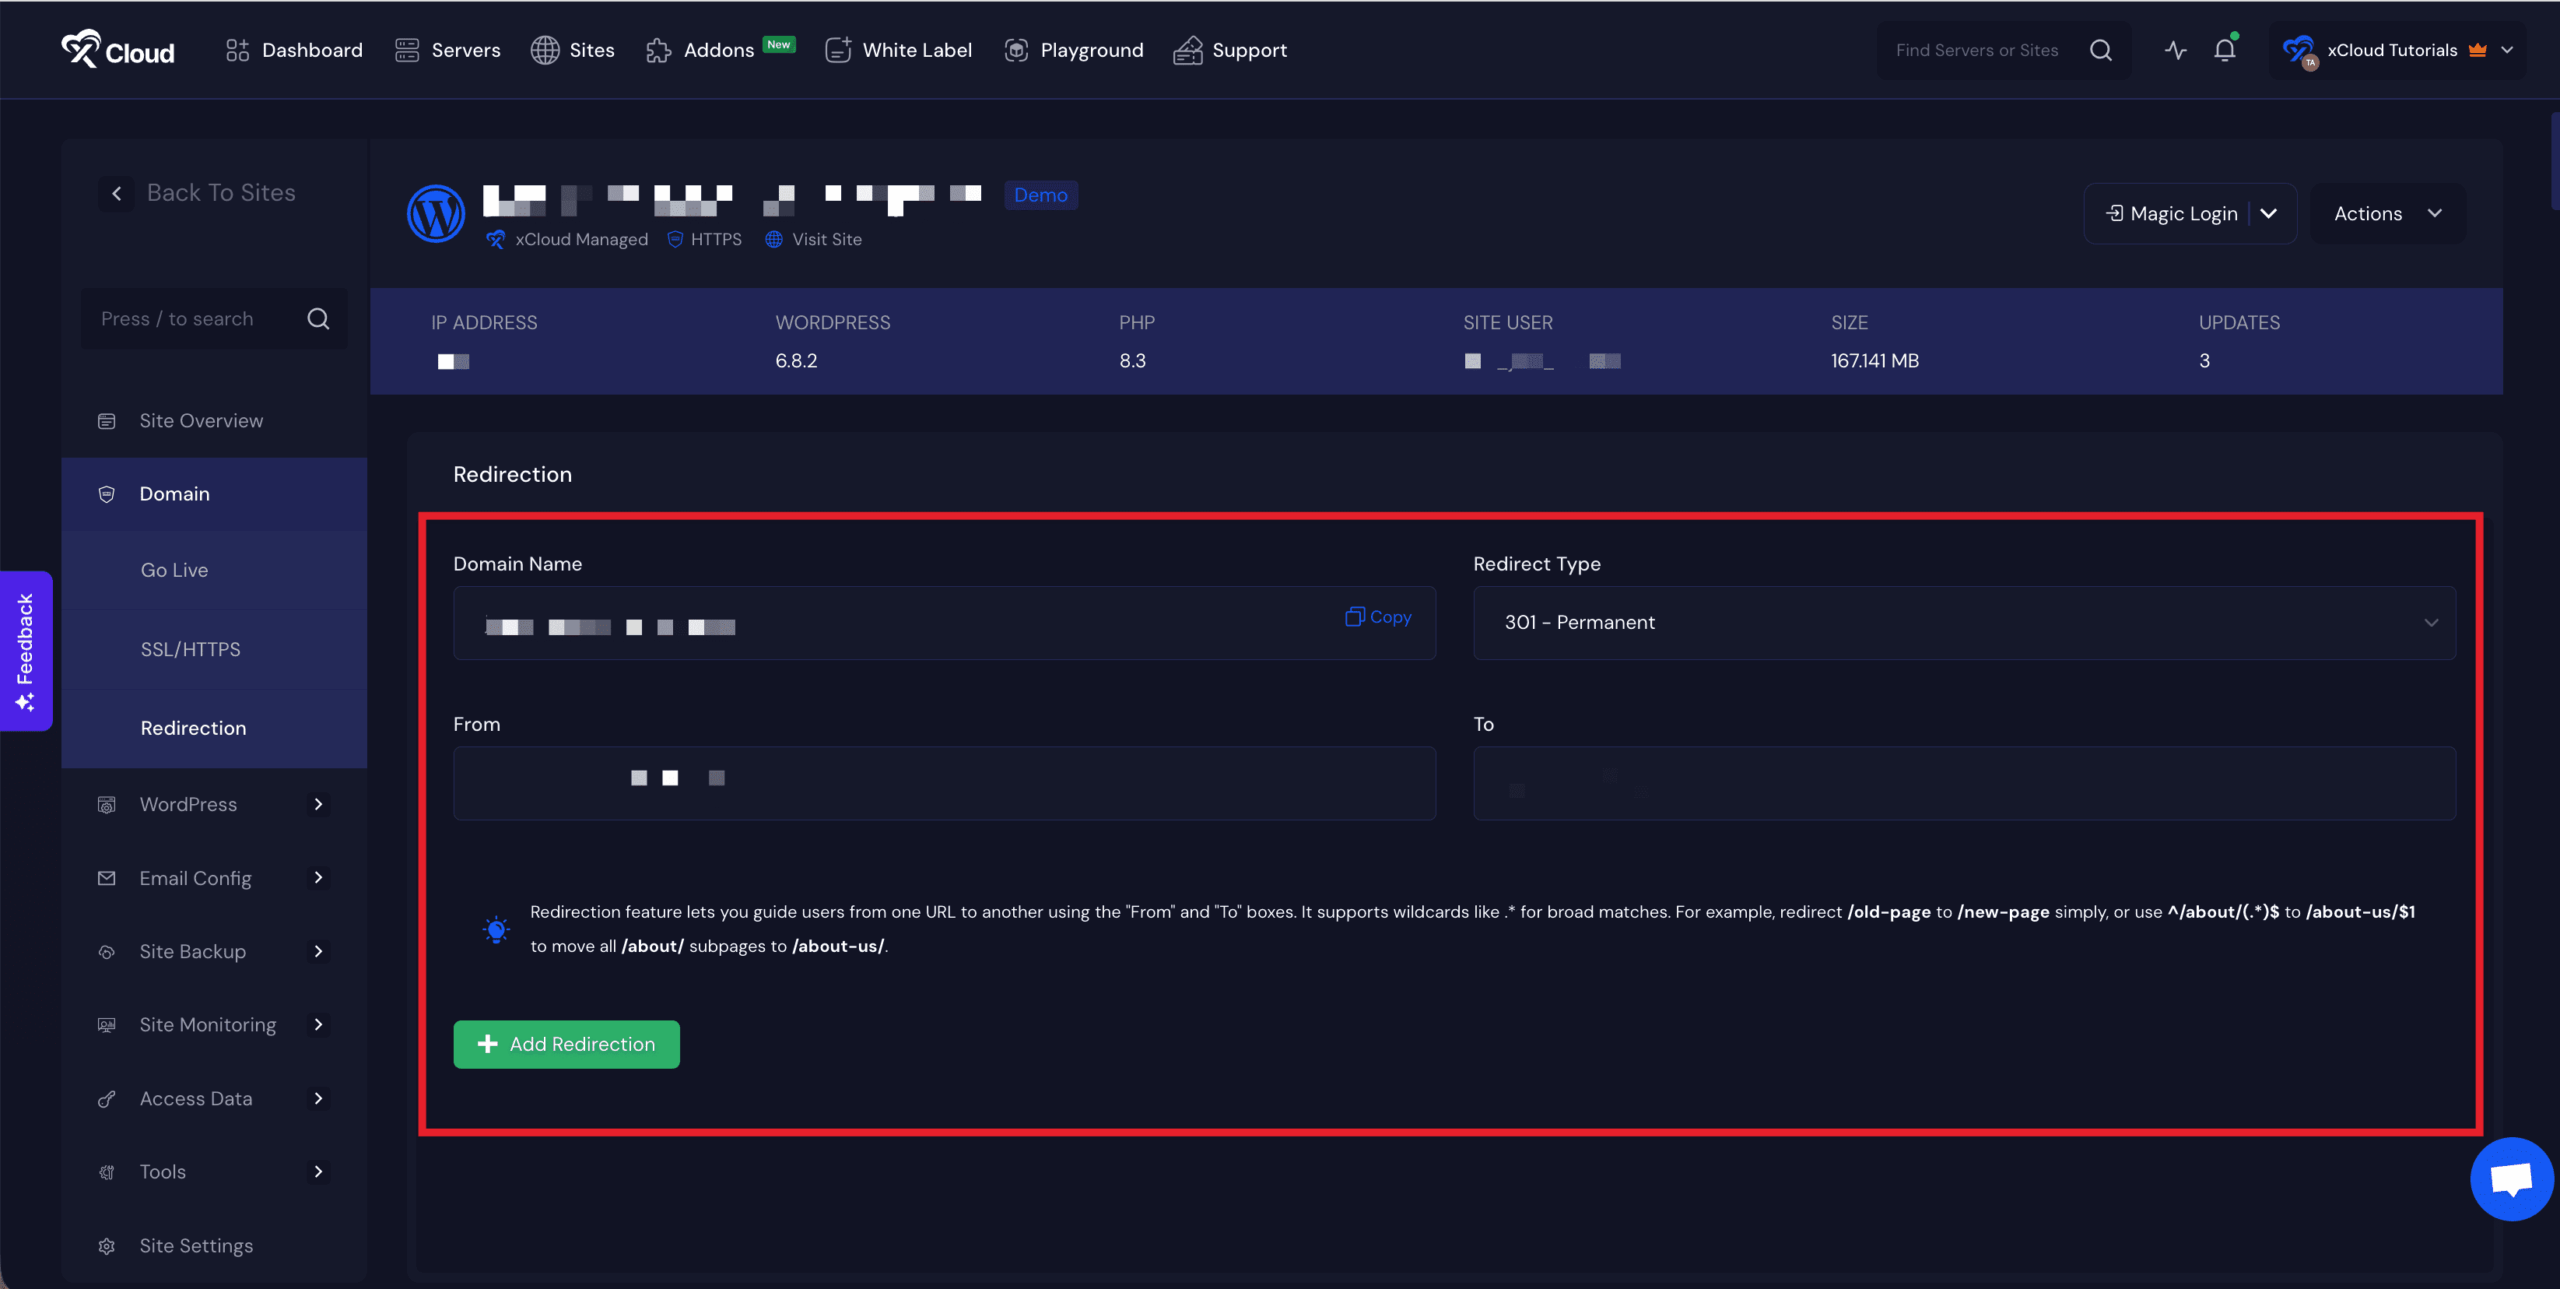Click the search magnifier in top bar
This screenshot has height=1289, width=2560.
pyautogui.click(x=2100, y=50)
